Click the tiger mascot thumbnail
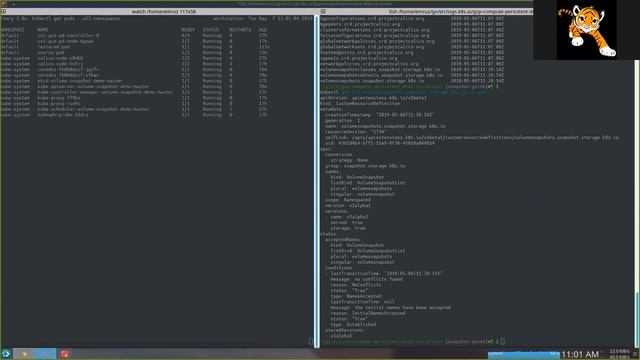640x360 pixels. click(587, 30)
